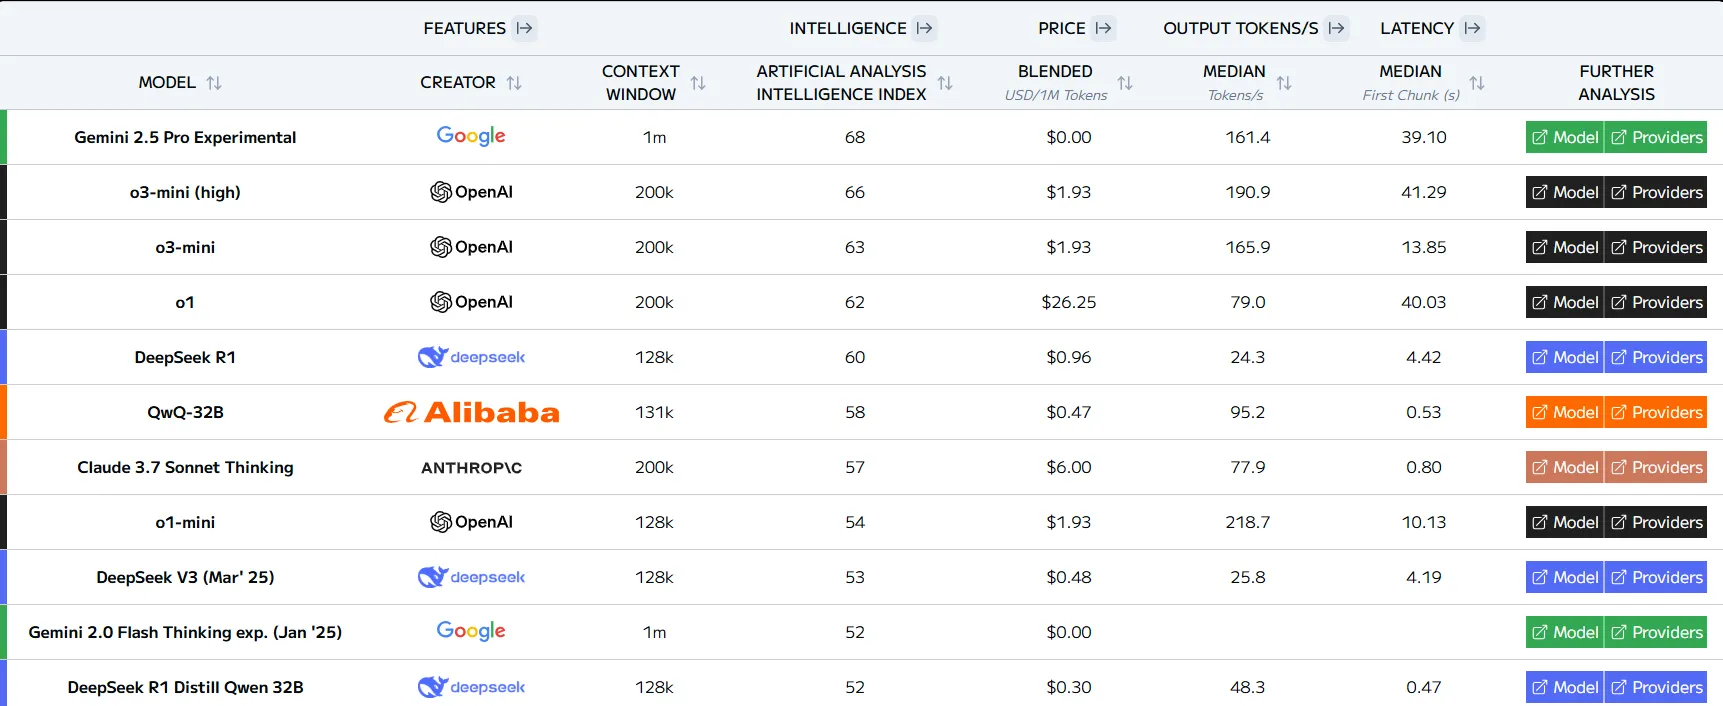The image size is (1723, 706).
Task: View Providers for QwQ-32B
Action: pos(1656,412)
